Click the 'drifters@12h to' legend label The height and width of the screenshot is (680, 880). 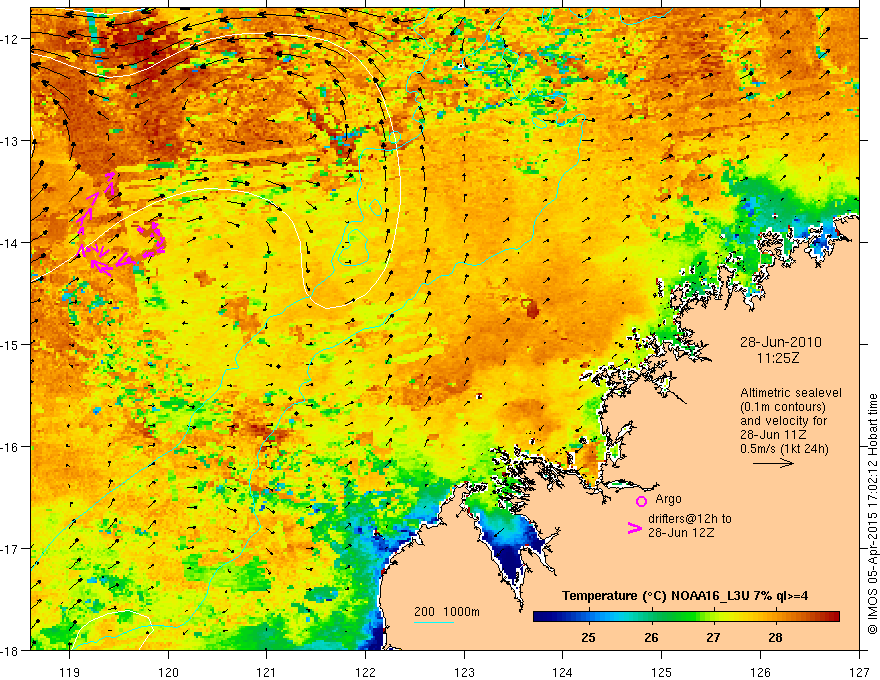click(690, 519)
